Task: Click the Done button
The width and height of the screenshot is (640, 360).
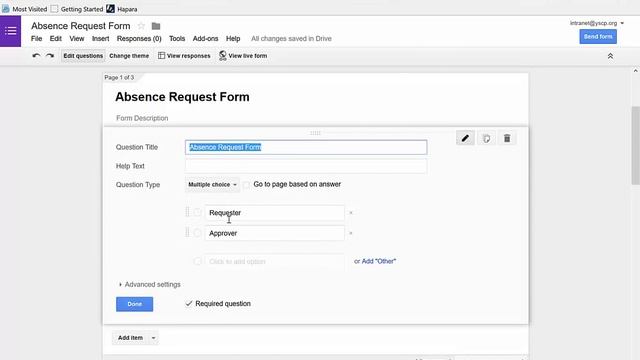Action: click(134, 304)
